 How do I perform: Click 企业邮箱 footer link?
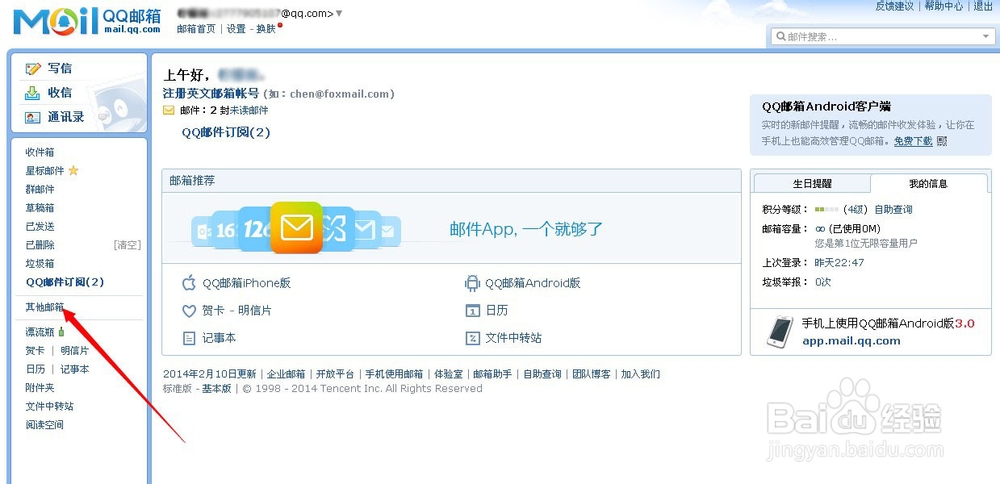pyautogui.click(x=286, y=374)
